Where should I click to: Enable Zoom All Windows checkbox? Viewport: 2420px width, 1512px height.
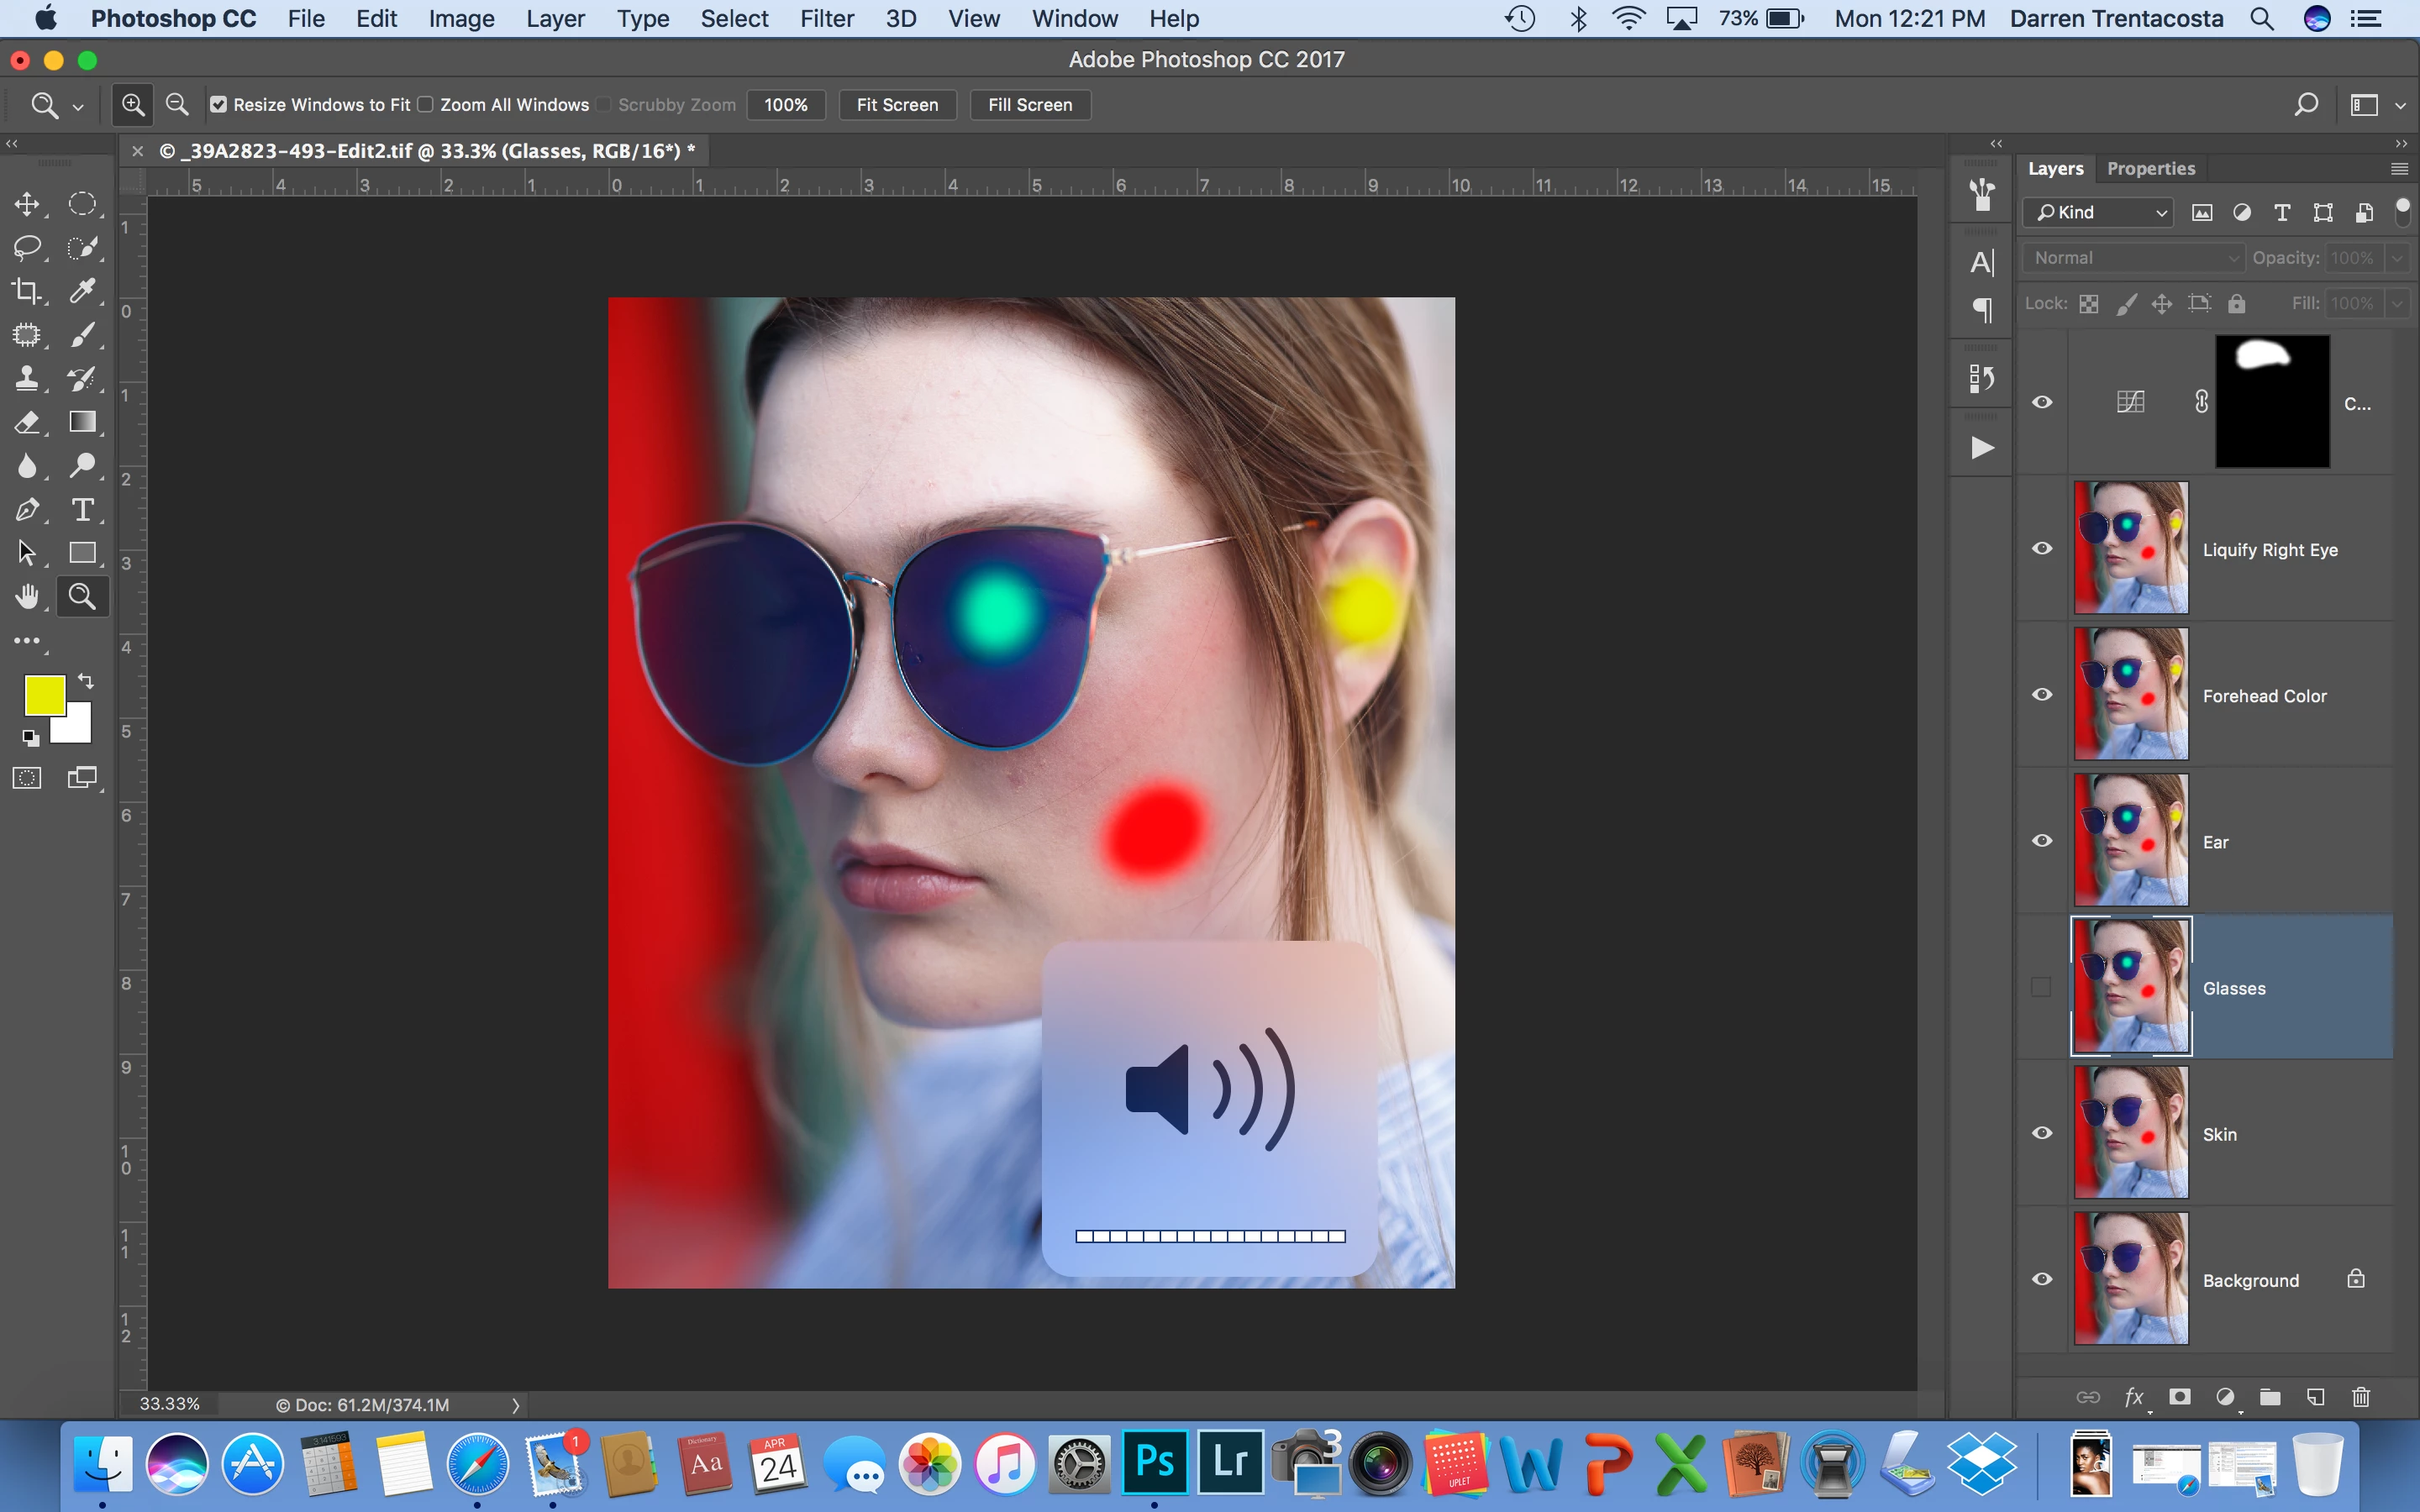pyautogui.click(x=425, y=105)
